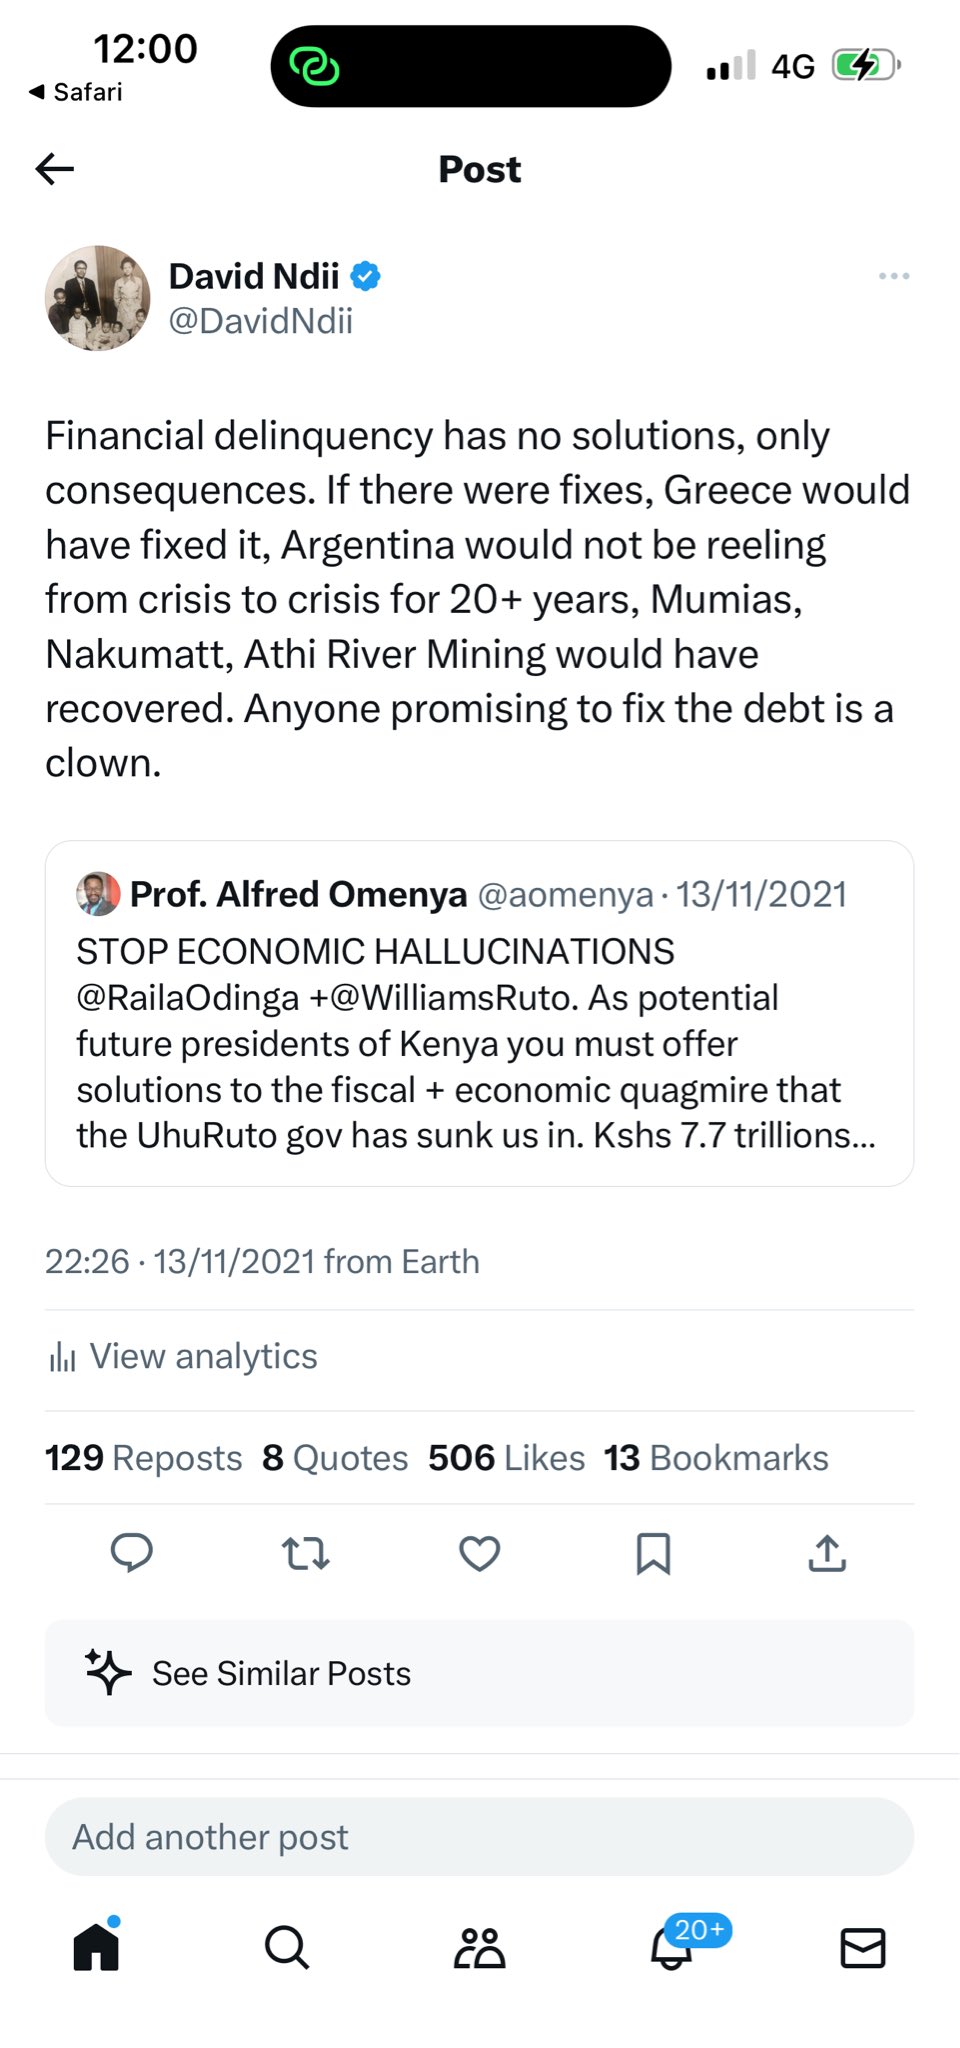
Task: Tap the repost arrows icon
Action: coord(305,1553)
